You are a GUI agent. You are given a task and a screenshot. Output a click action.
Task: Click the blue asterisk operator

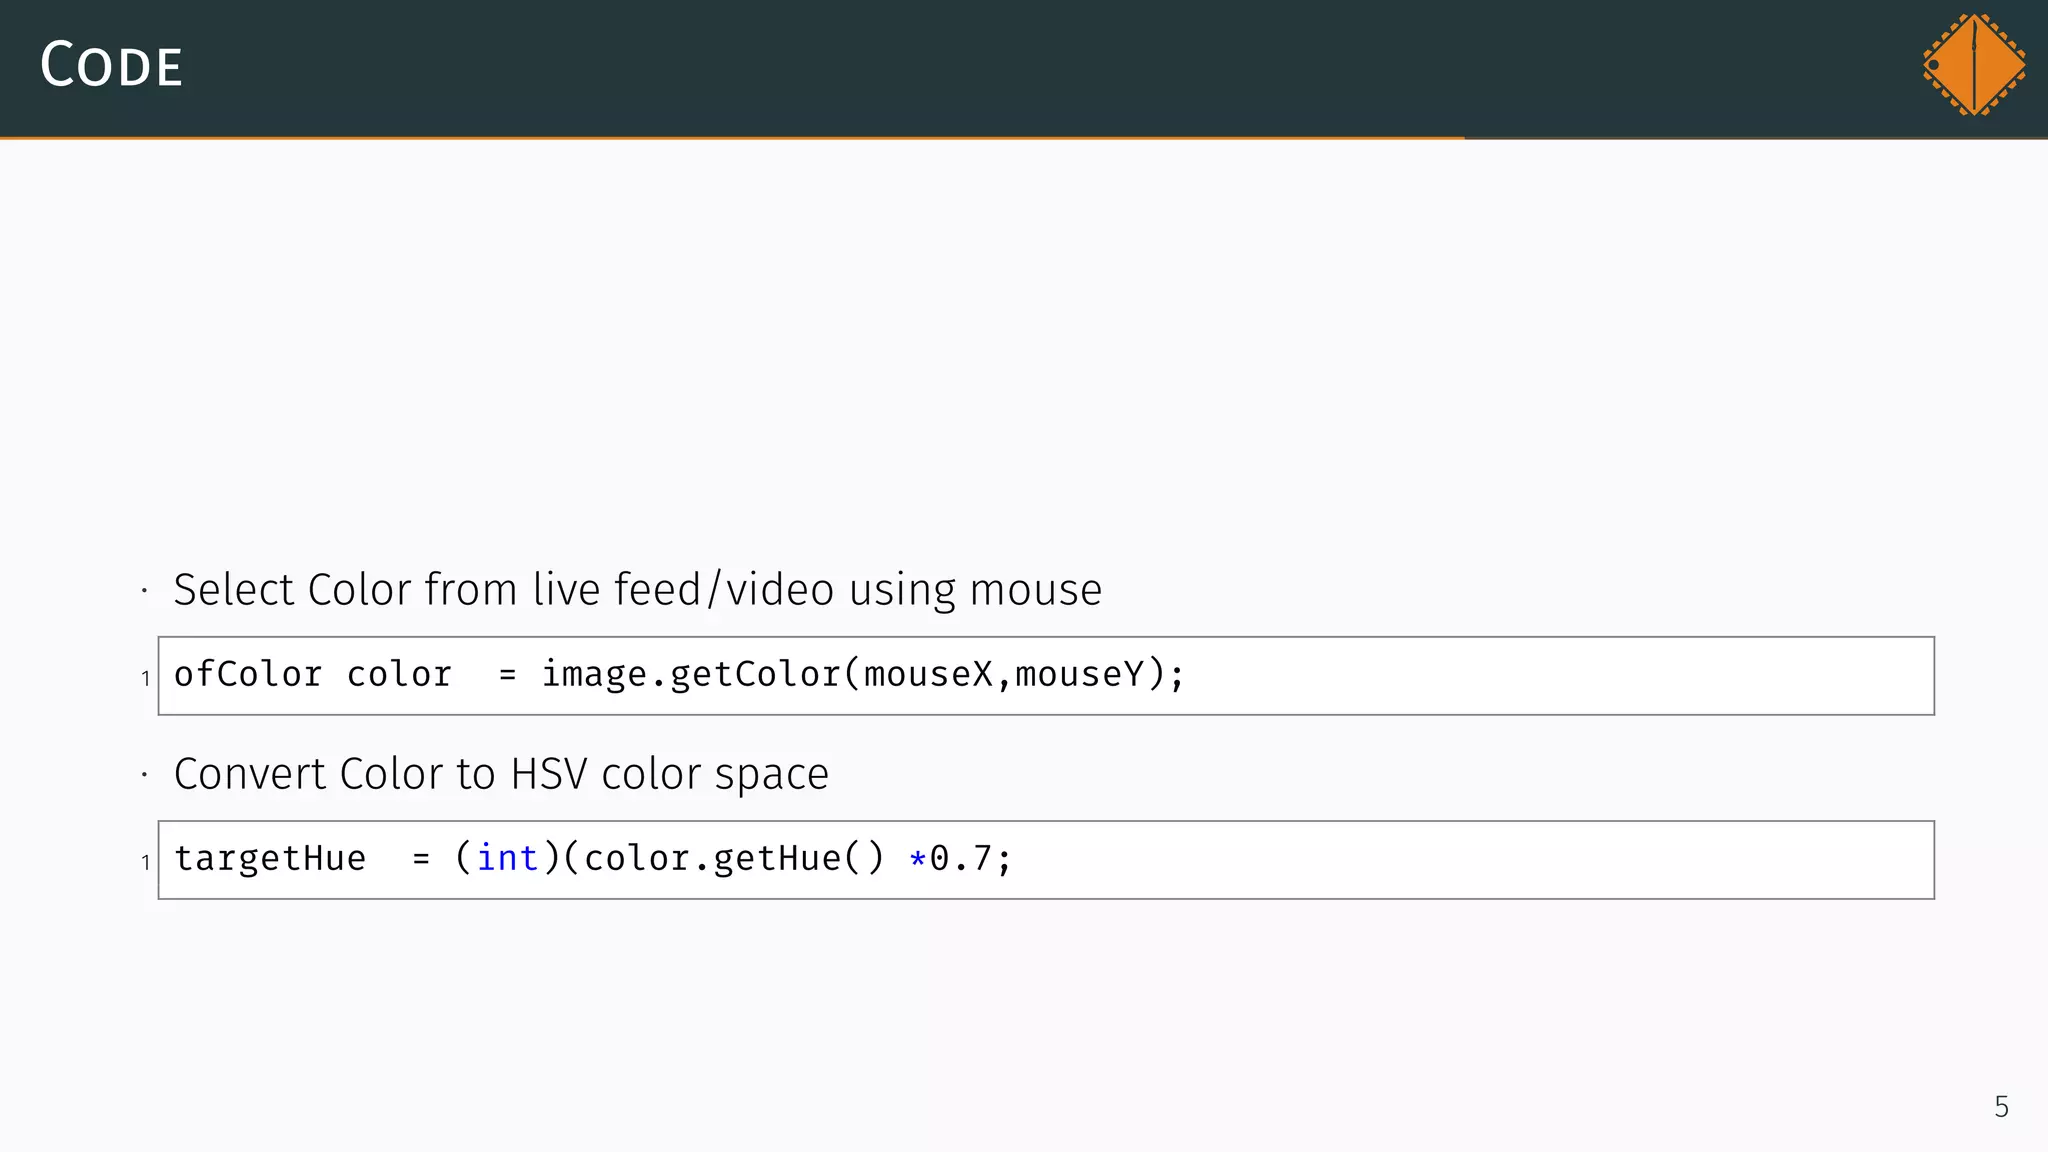[917, 858]
